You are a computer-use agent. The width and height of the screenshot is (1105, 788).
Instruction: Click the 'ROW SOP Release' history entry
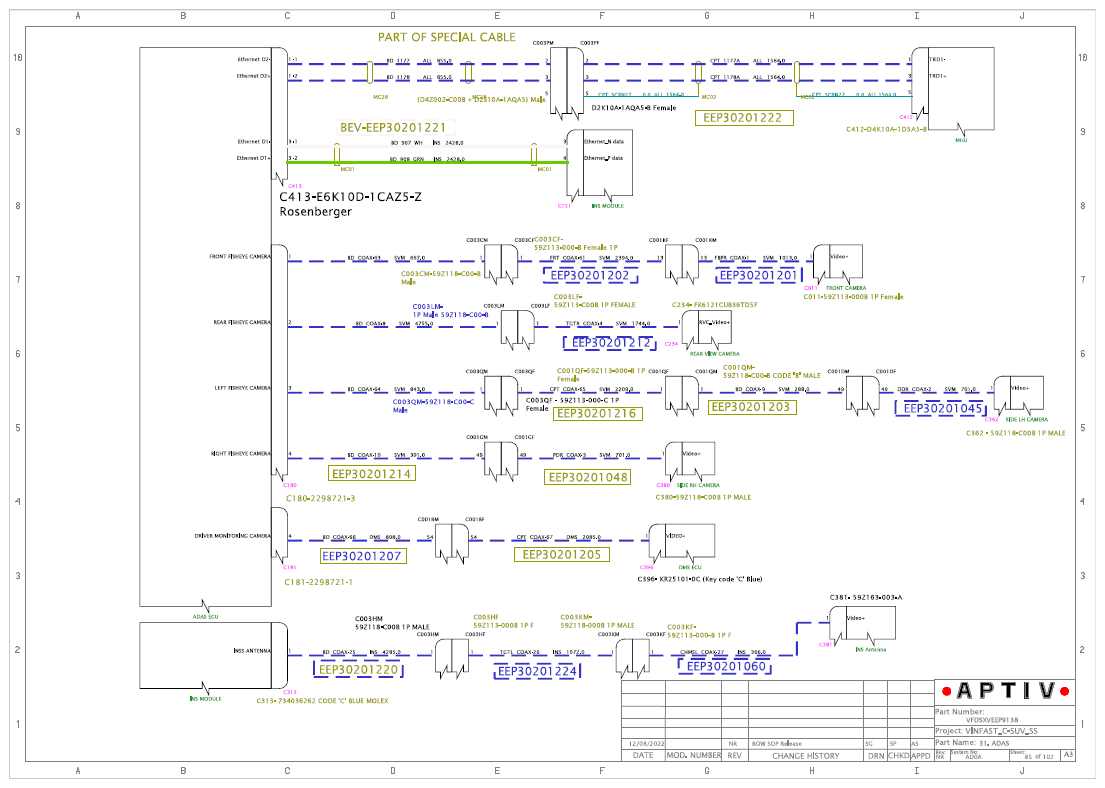[777, 744]
